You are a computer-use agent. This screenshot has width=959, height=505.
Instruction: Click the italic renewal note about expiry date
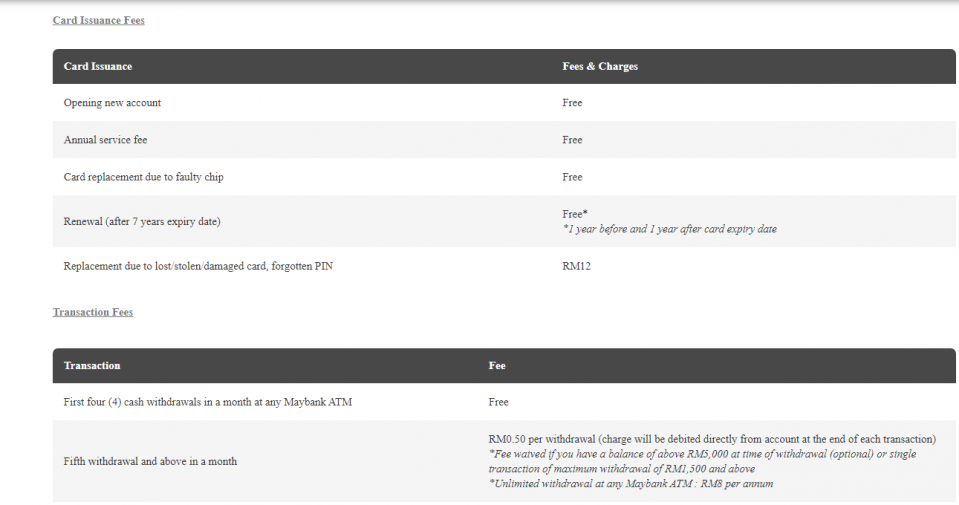click(x=670, y=229)
